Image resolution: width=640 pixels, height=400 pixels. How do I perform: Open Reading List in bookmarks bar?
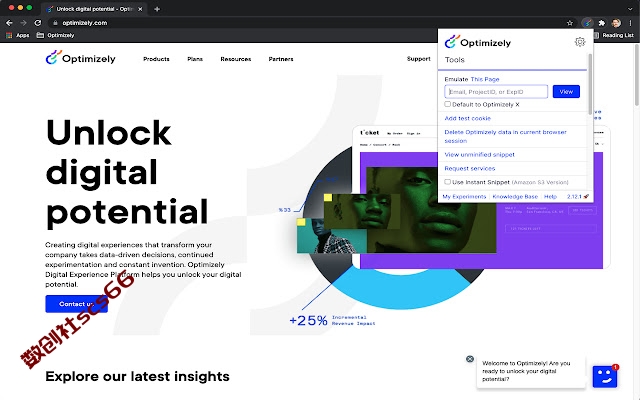pos(614,36)
